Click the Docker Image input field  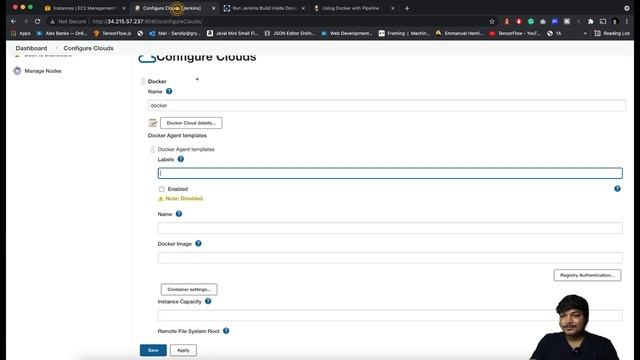(x=390, y=258)
